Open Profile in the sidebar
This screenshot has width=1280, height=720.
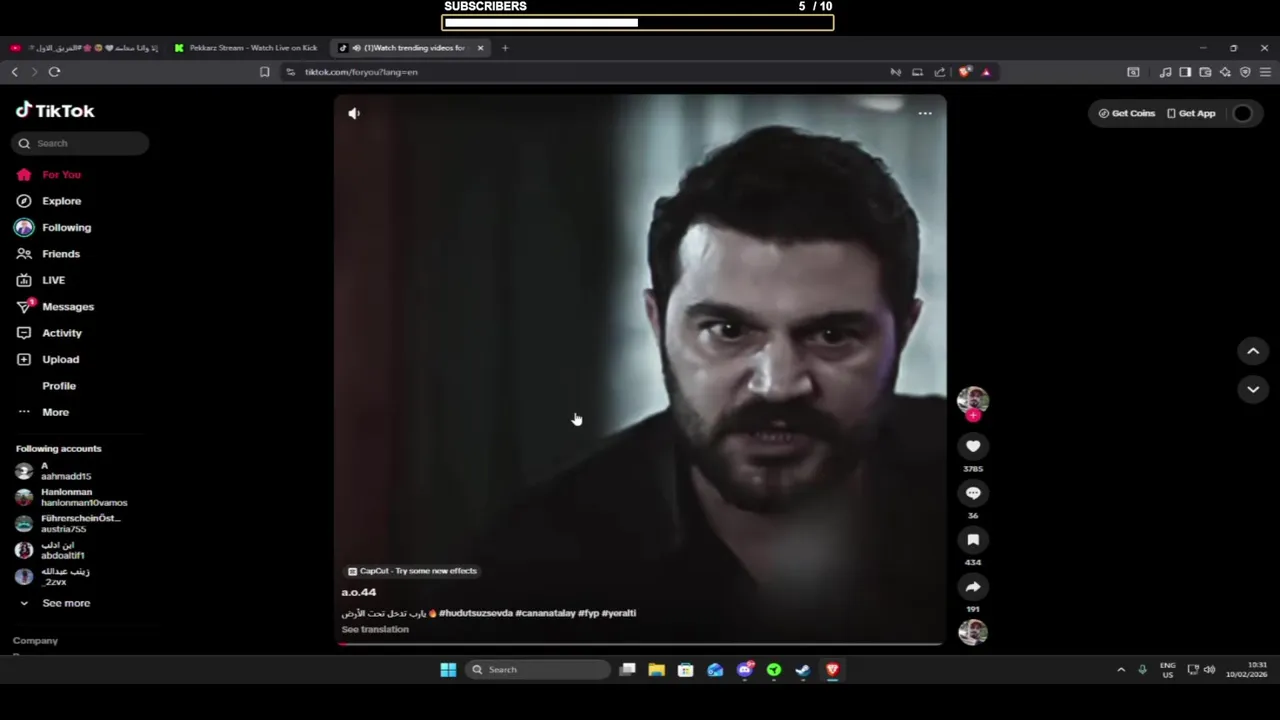[58, 386]
